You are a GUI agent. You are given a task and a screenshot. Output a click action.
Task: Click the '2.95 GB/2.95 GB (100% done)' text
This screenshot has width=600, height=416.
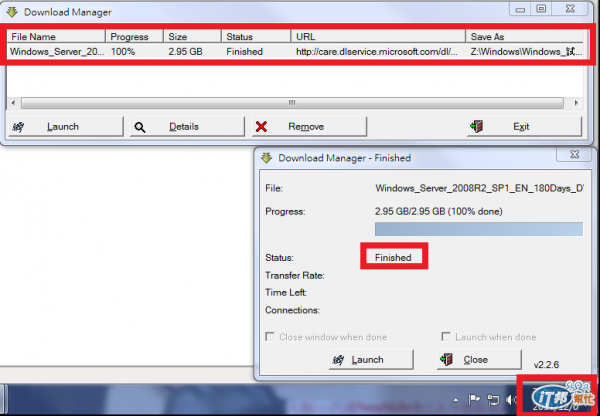tap(439, 211)
